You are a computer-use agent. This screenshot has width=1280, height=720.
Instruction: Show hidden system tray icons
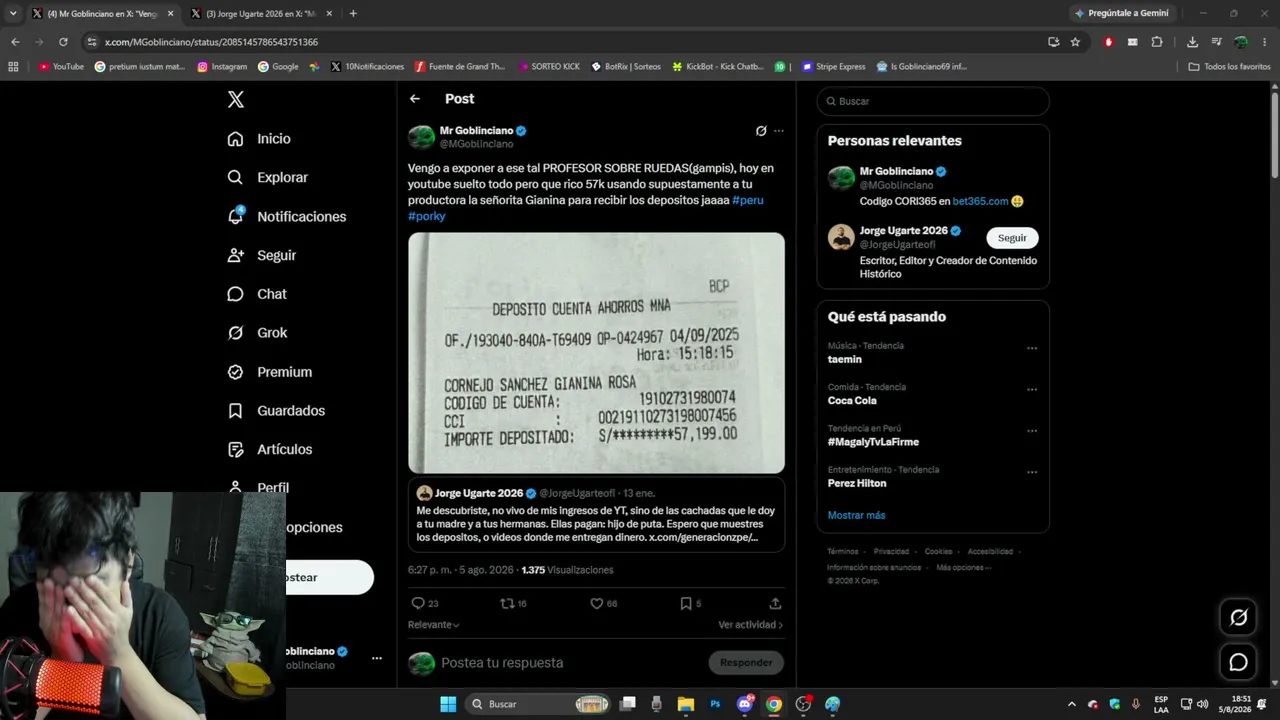tap(1072, 704)
